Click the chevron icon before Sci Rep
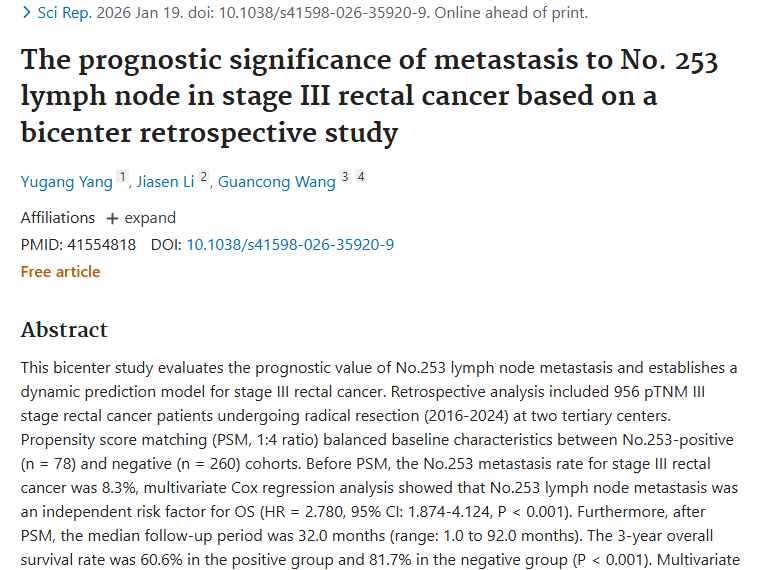 point(26,13)
